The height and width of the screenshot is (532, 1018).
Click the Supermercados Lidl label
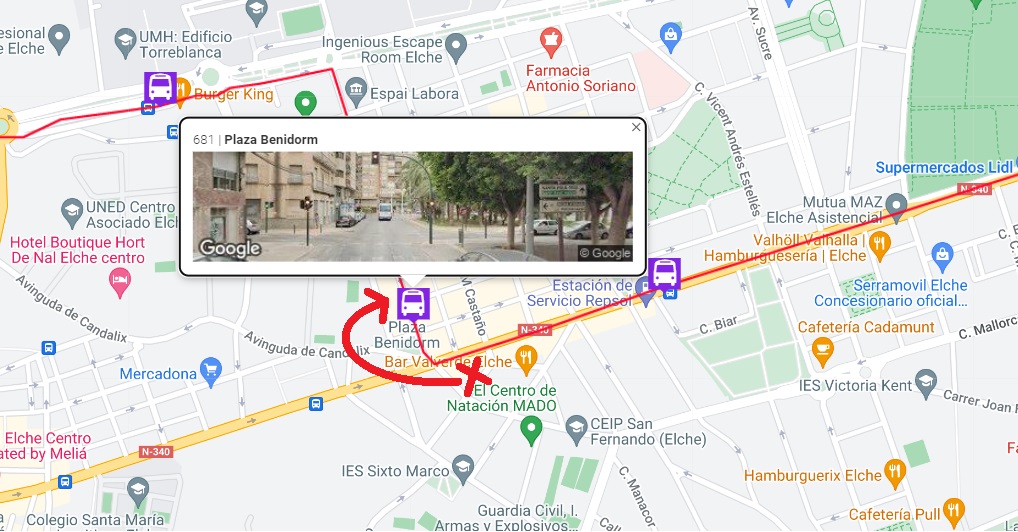(x=943, y=168)
